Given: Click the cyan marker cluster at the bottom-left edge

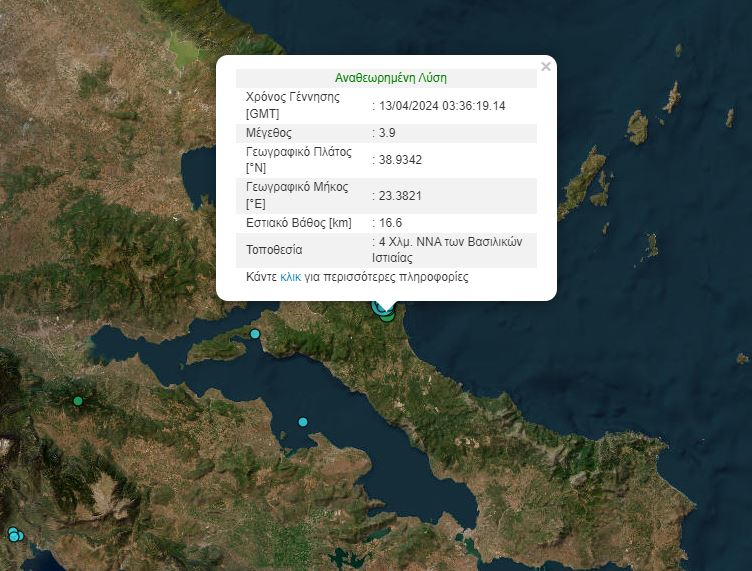Looking at the screenshot, I should click(14, 535).
